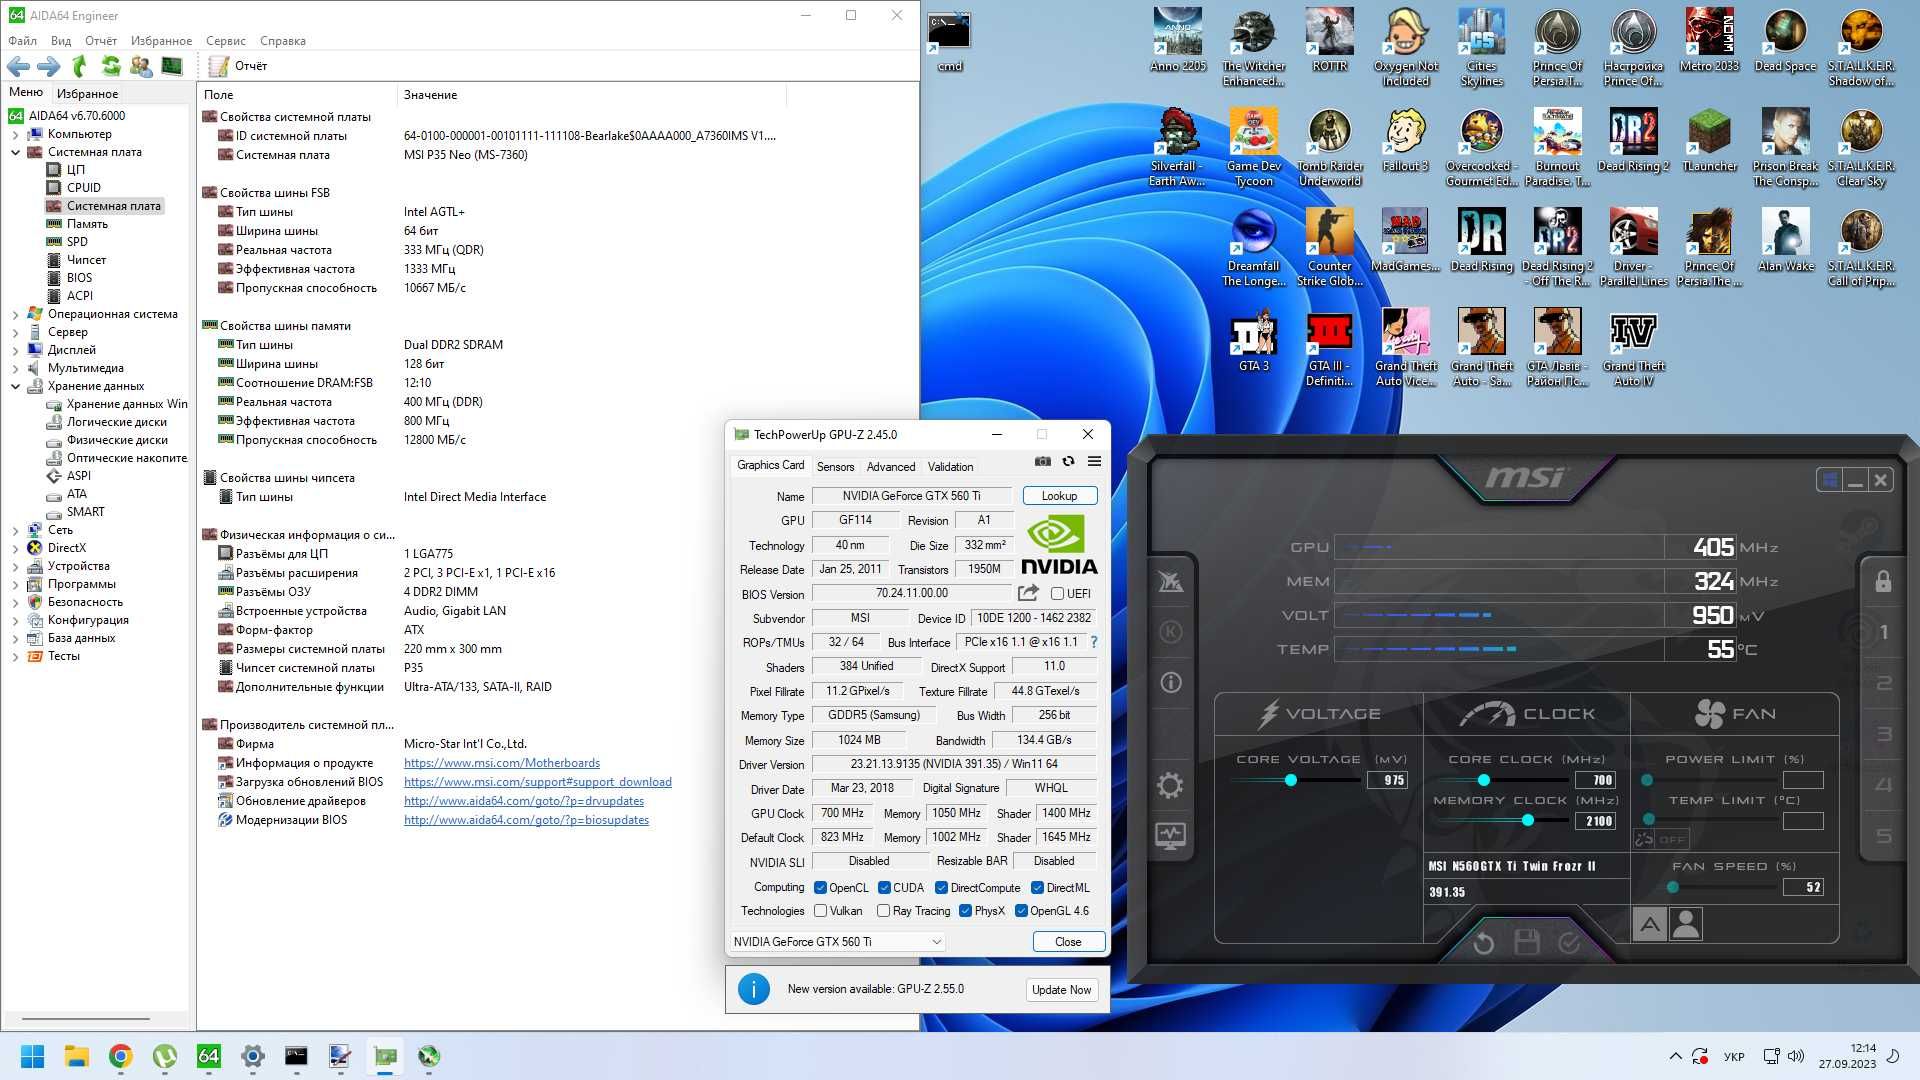
Task: Open the Файл menu in AIDA64
Action: (x=22, y=41)
